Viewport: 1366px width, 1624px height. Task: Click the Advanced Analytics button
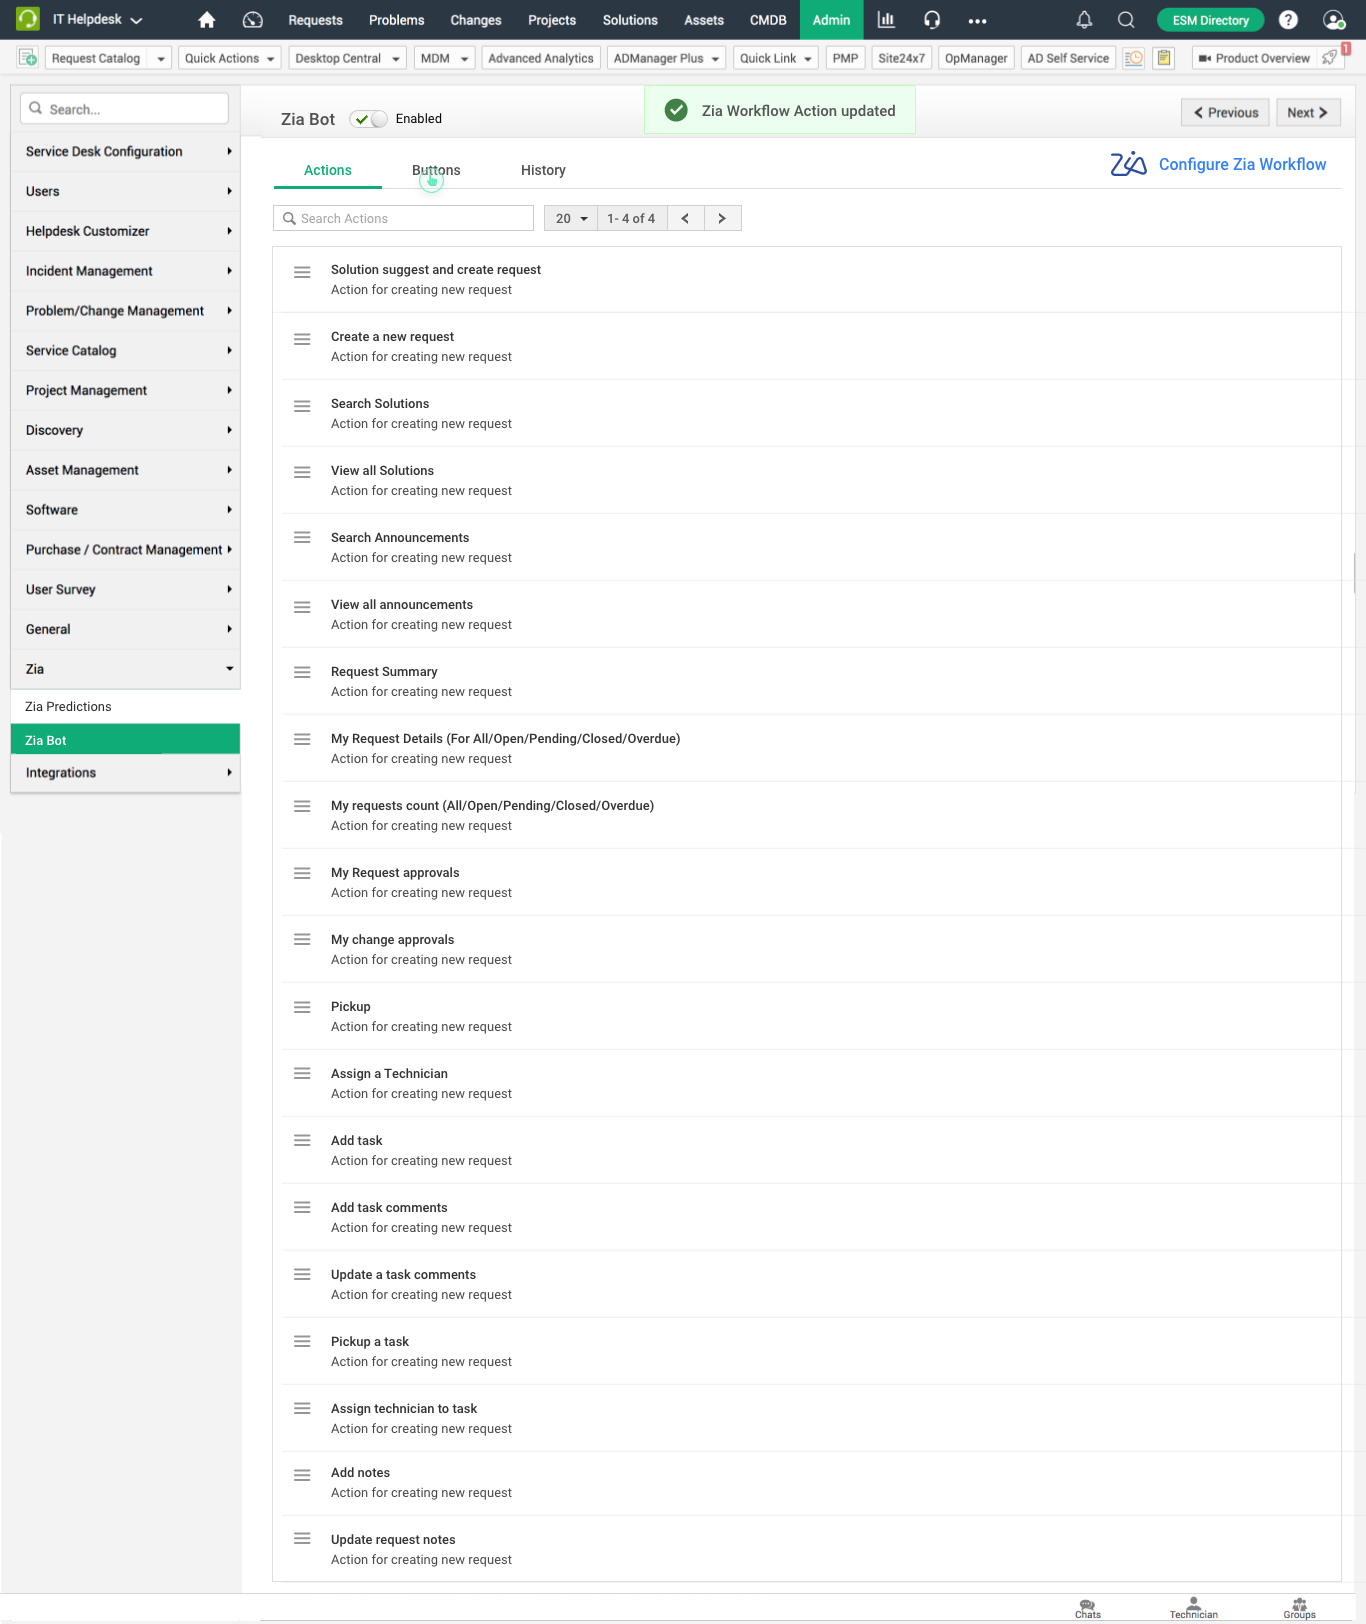(541, 58)
